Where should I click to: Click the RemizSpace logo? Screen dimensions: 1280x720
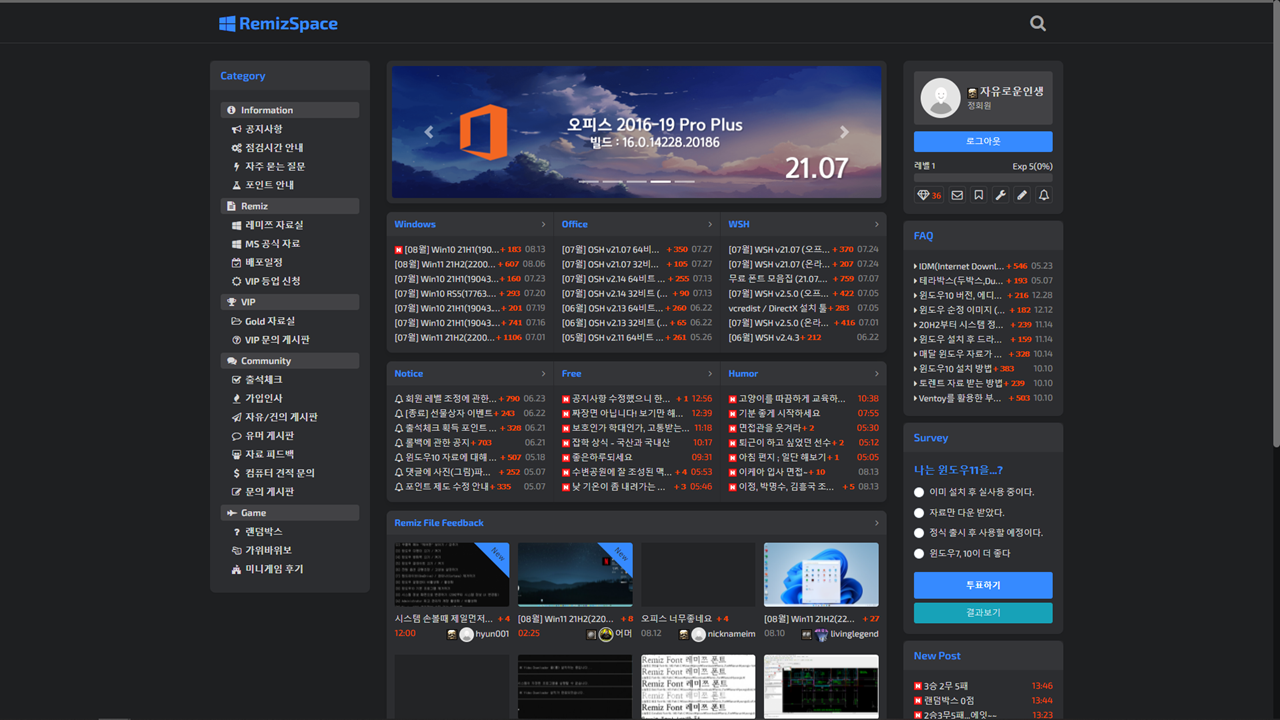(x=278, y=23)
